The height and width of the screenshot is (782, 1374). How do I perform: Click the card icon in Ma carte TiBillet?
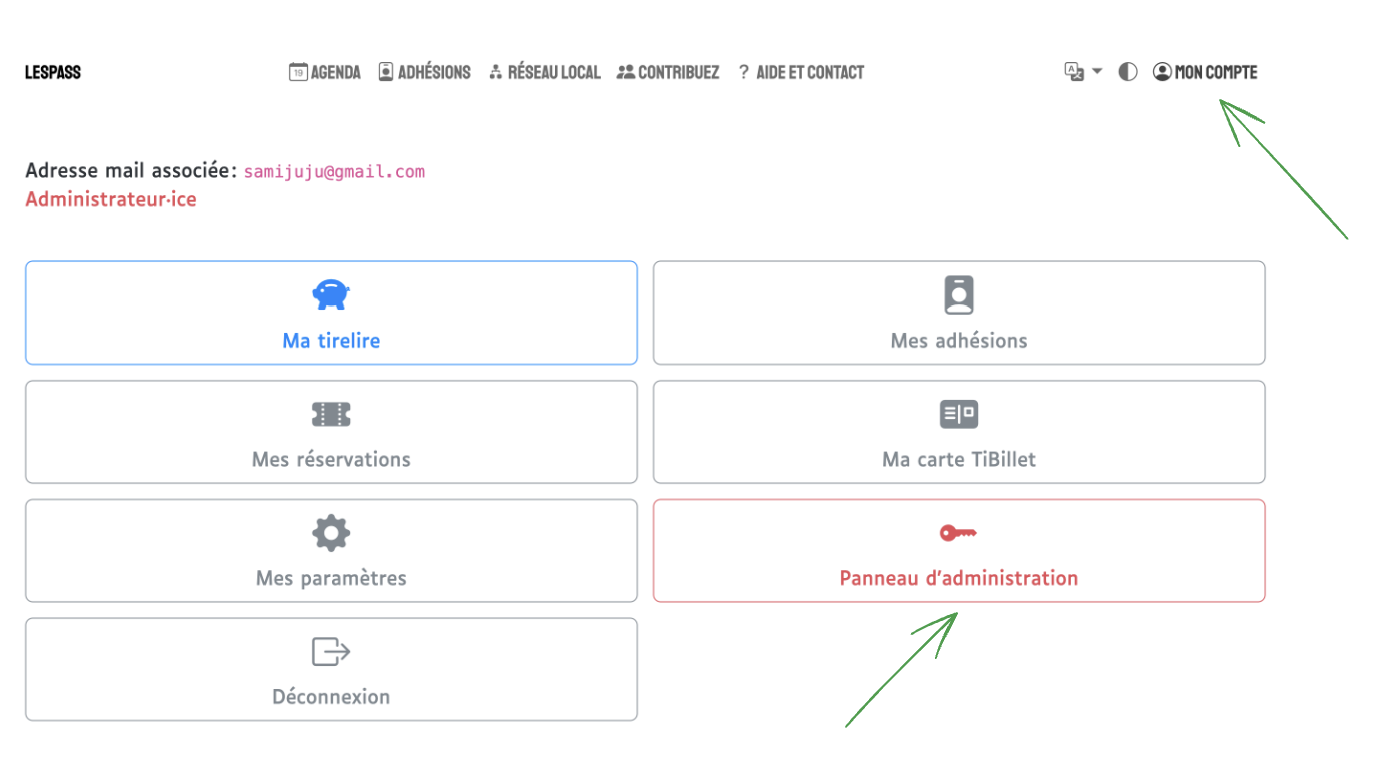pyautogui.click(x=958, y=414)
